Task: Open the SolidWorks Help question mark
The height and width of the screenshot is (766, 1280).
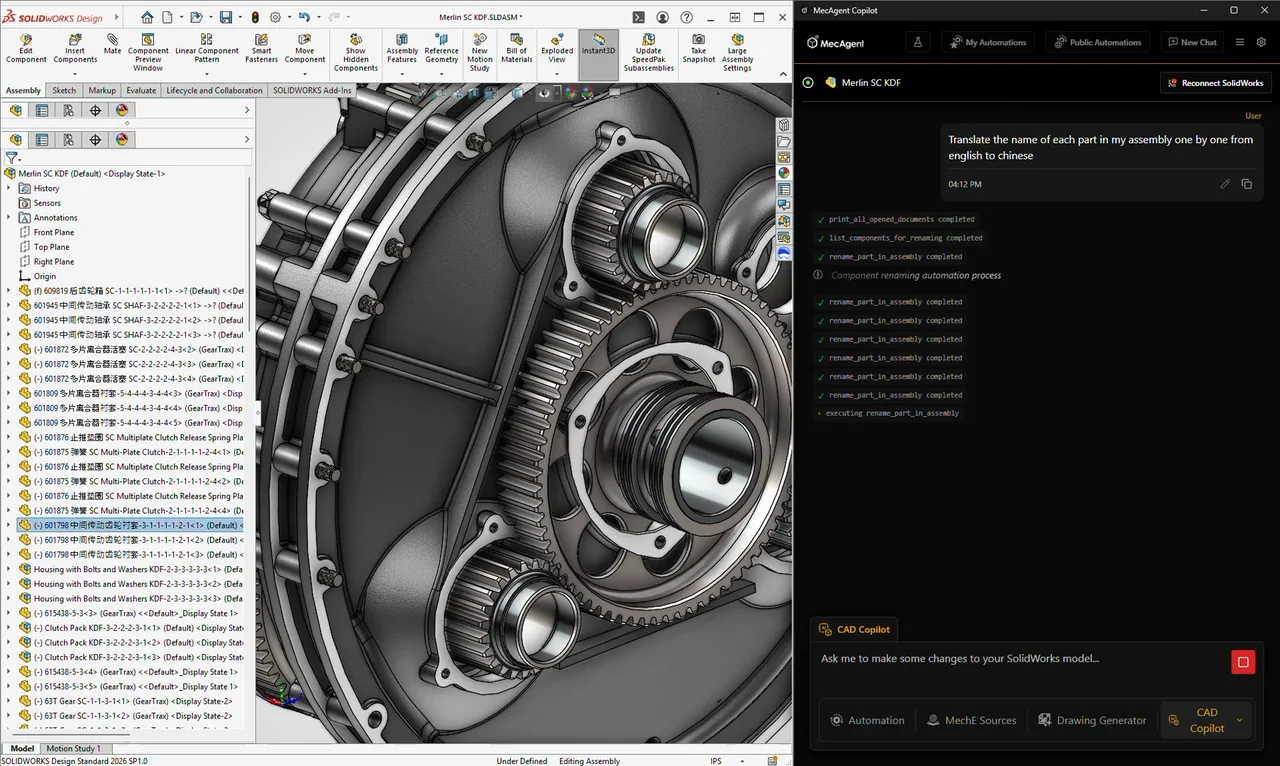Action: pyautogui.click(x=688, y=17)
